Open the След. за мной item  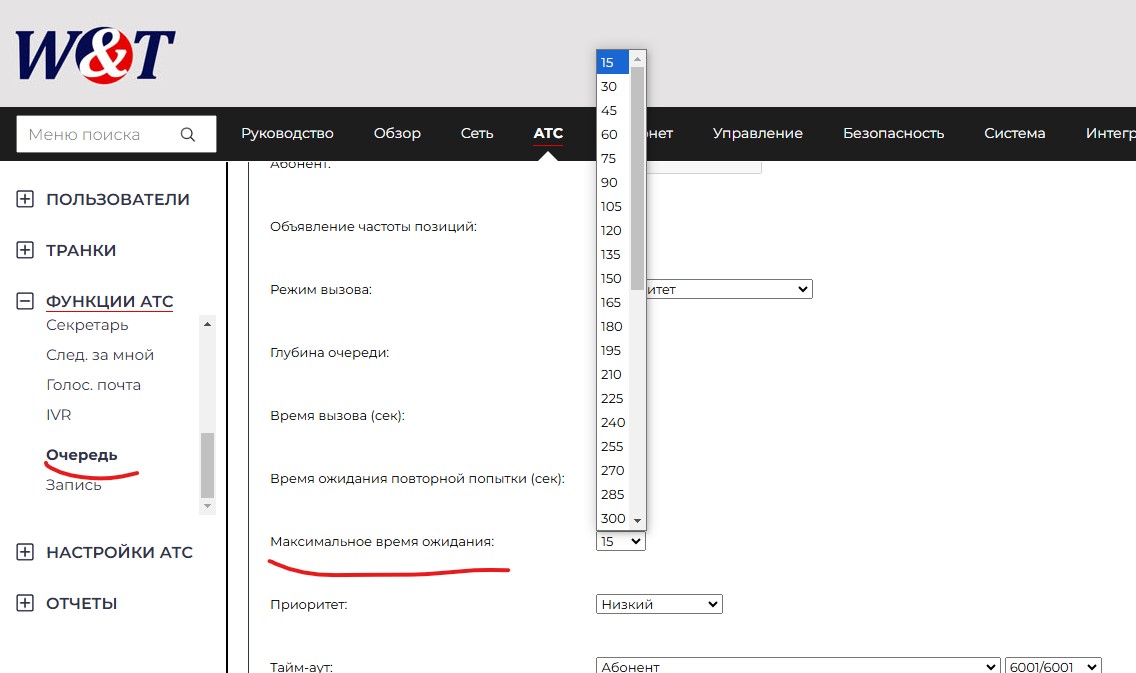coord(100,355)
